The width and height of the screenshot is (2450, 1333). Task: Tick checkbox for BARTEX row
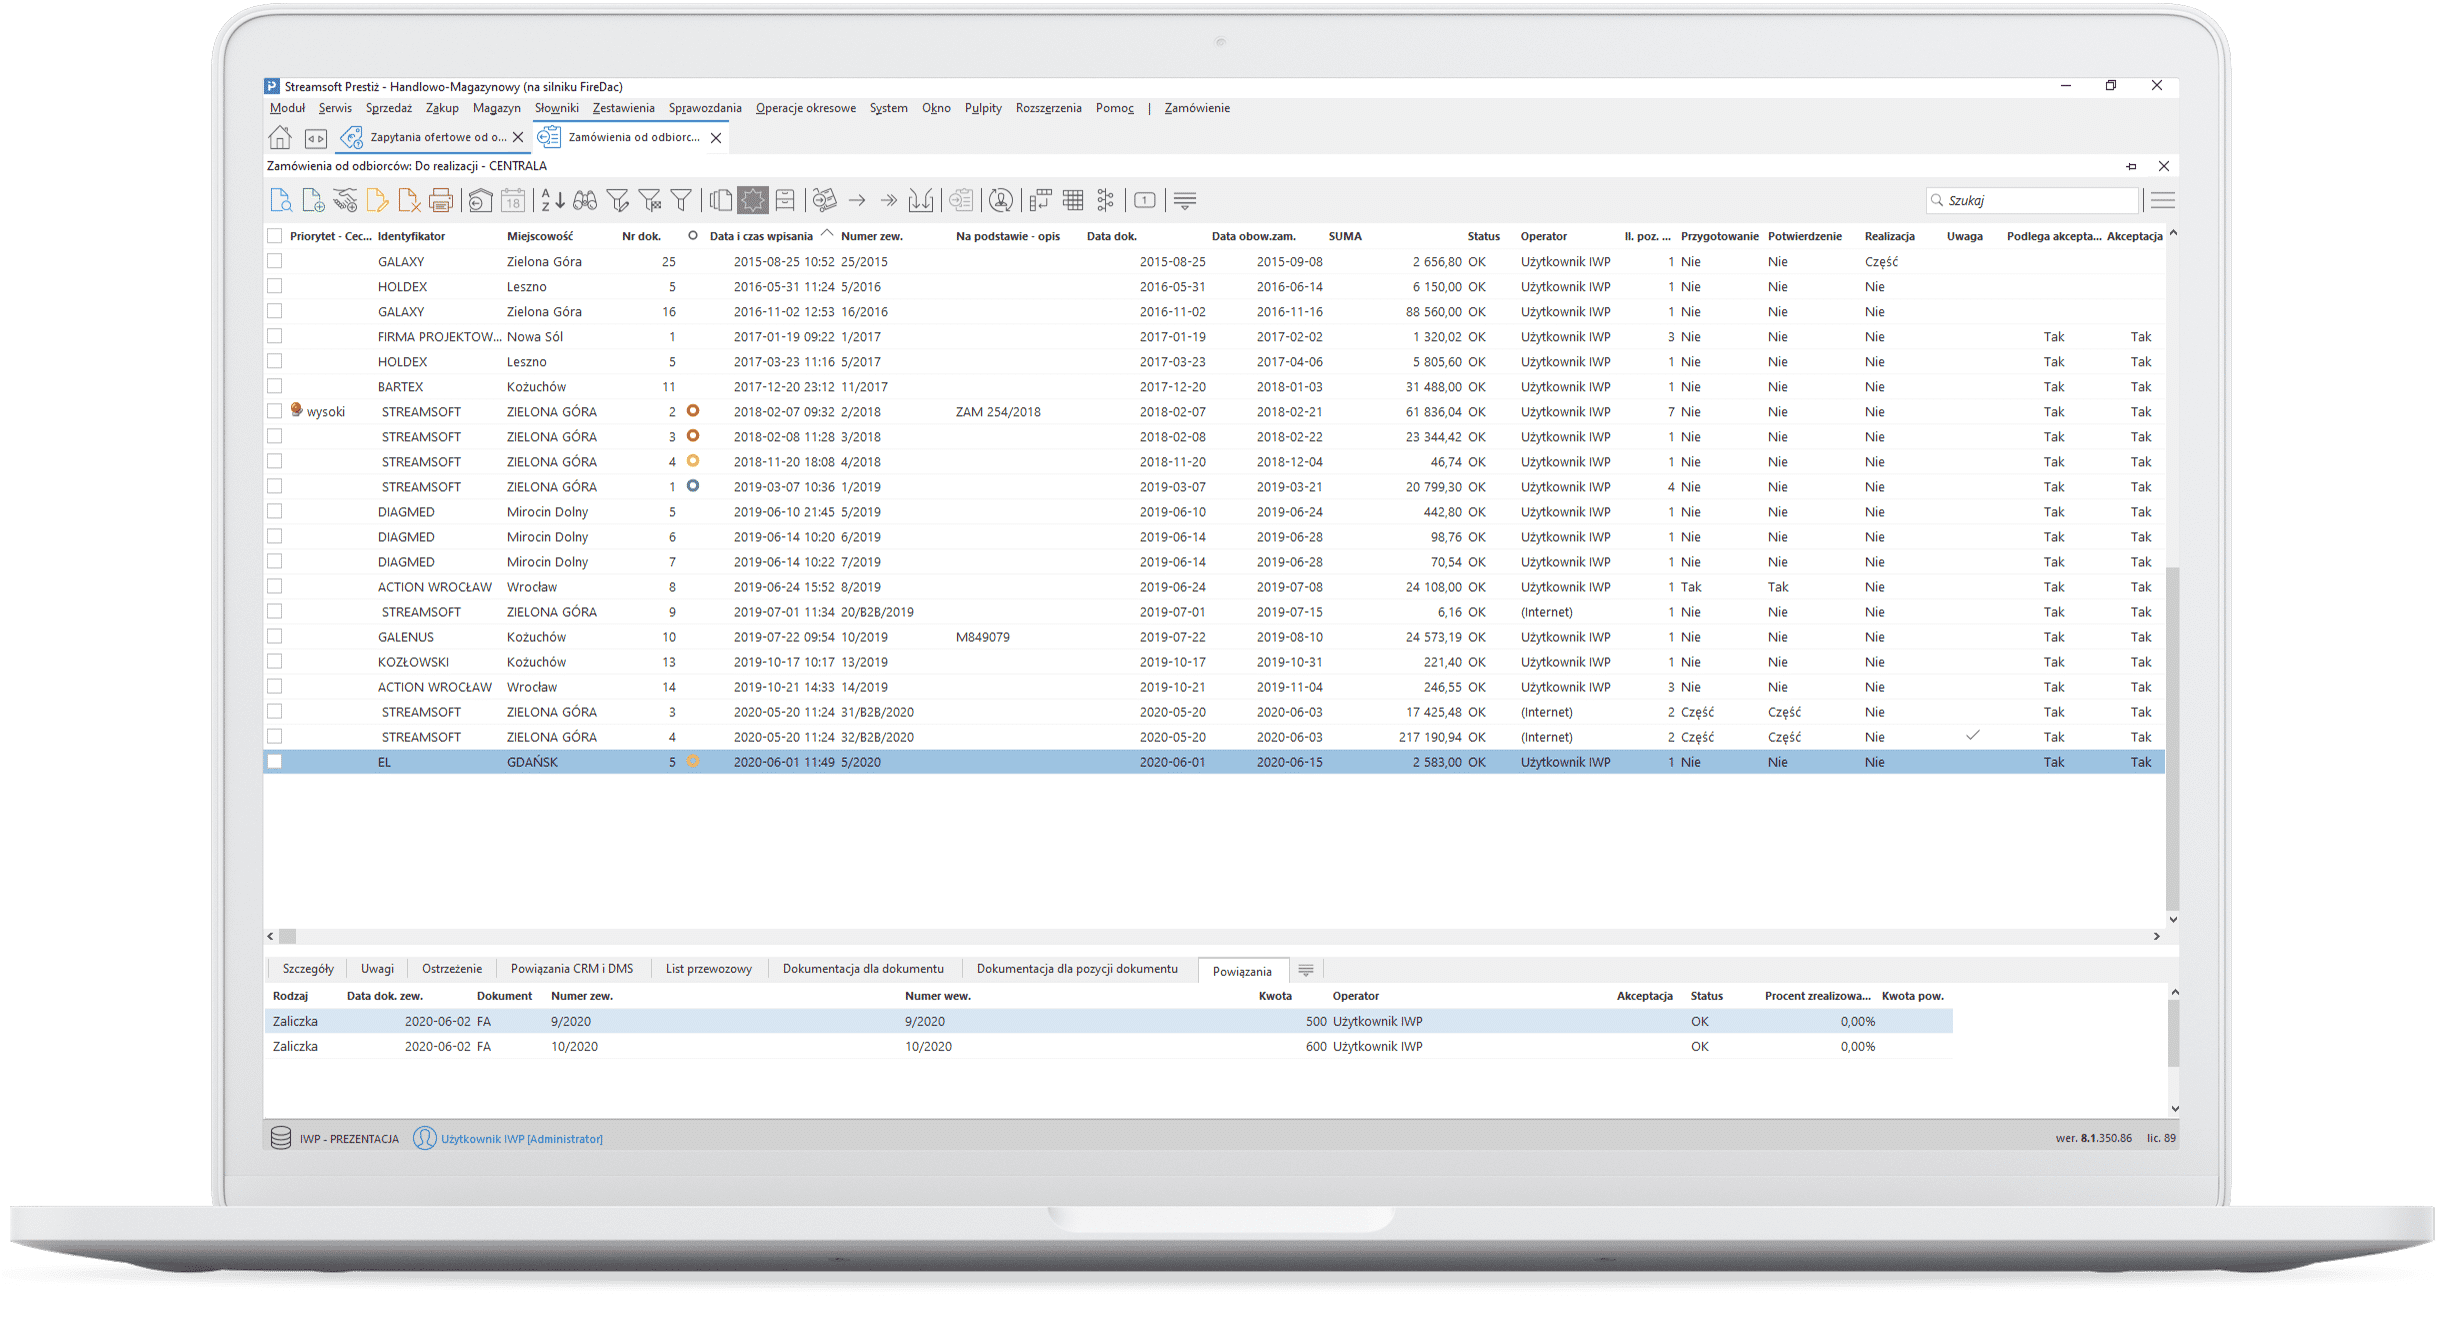[274, 386]
